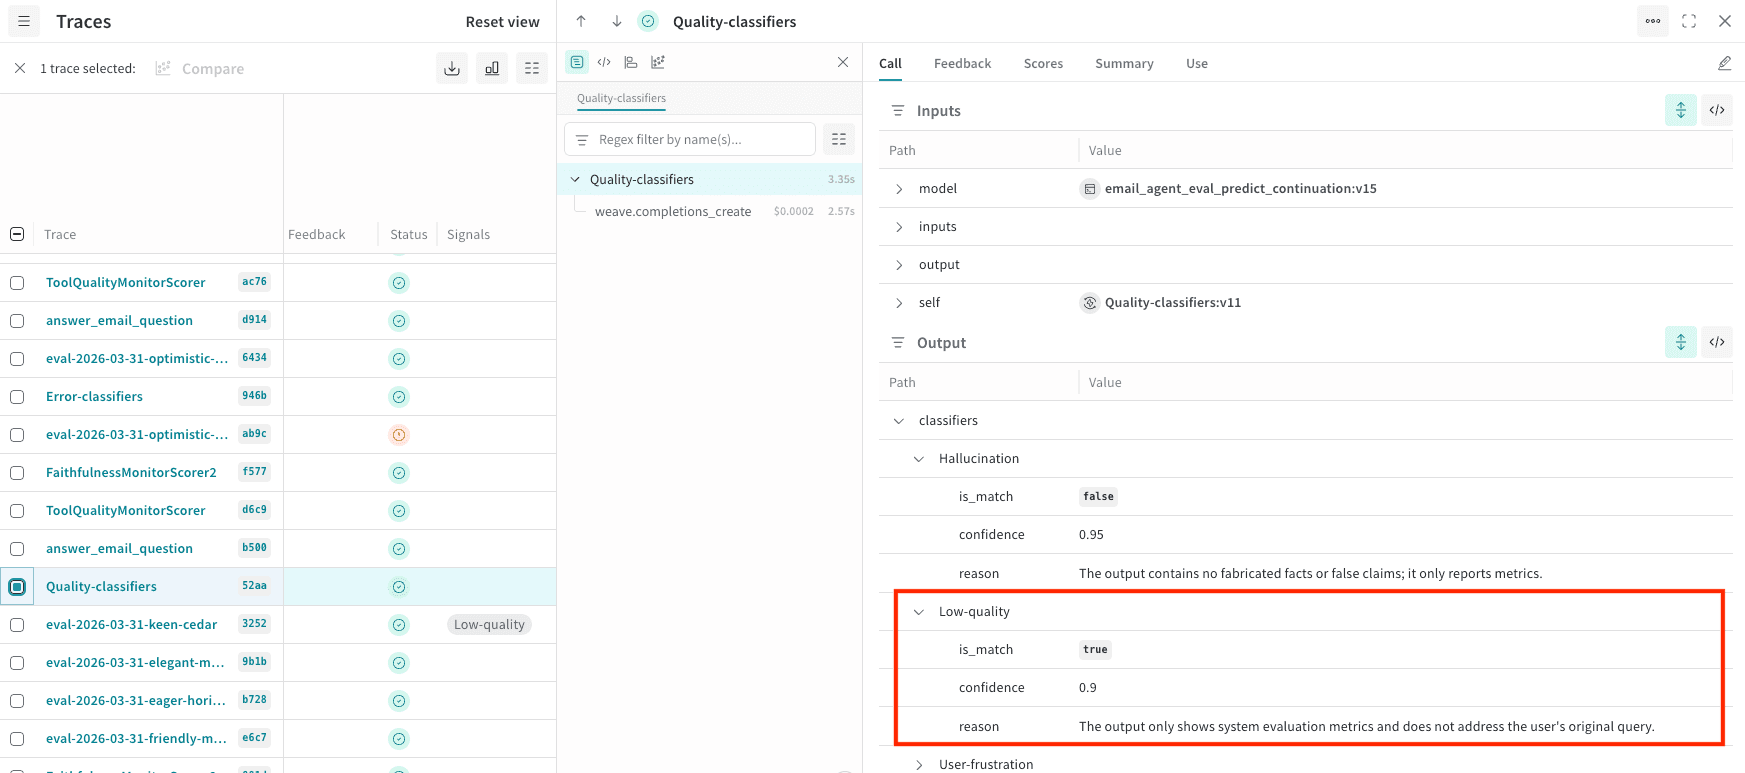Select the Quality-classifiers breadcrumb tab
Image resolution: width=1745 pixels, height=773 pixels.
(x=621, y=98)
